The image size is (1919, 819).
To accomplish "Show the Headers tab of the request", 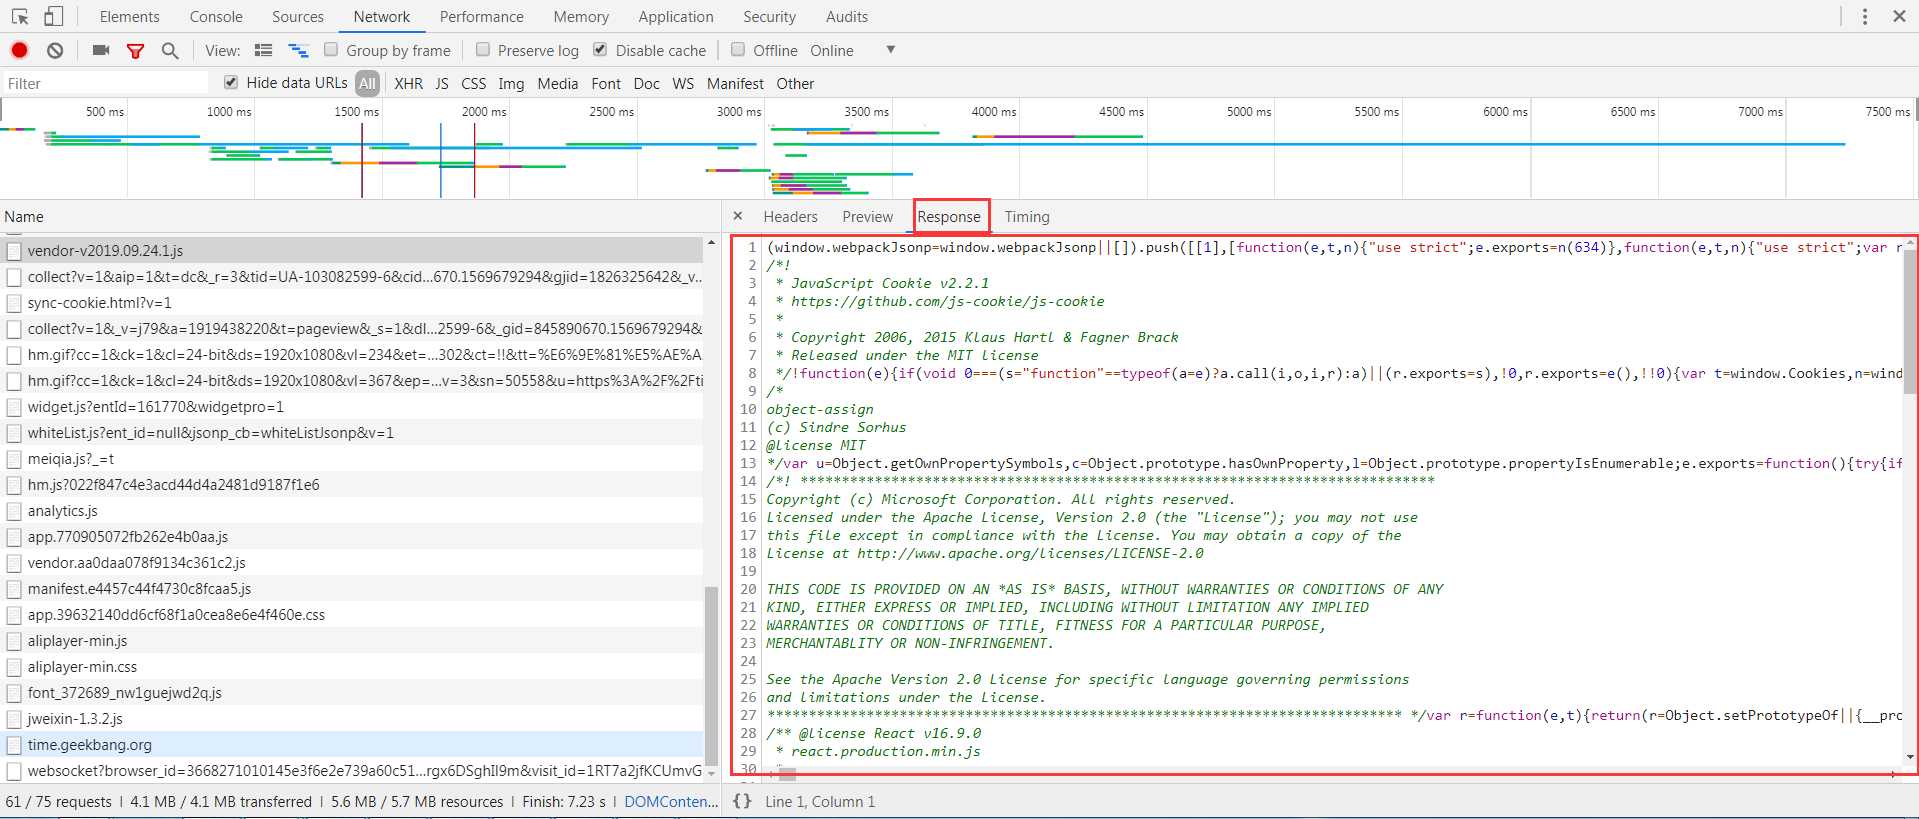I will pyautogui.click(x=790, y=216).
